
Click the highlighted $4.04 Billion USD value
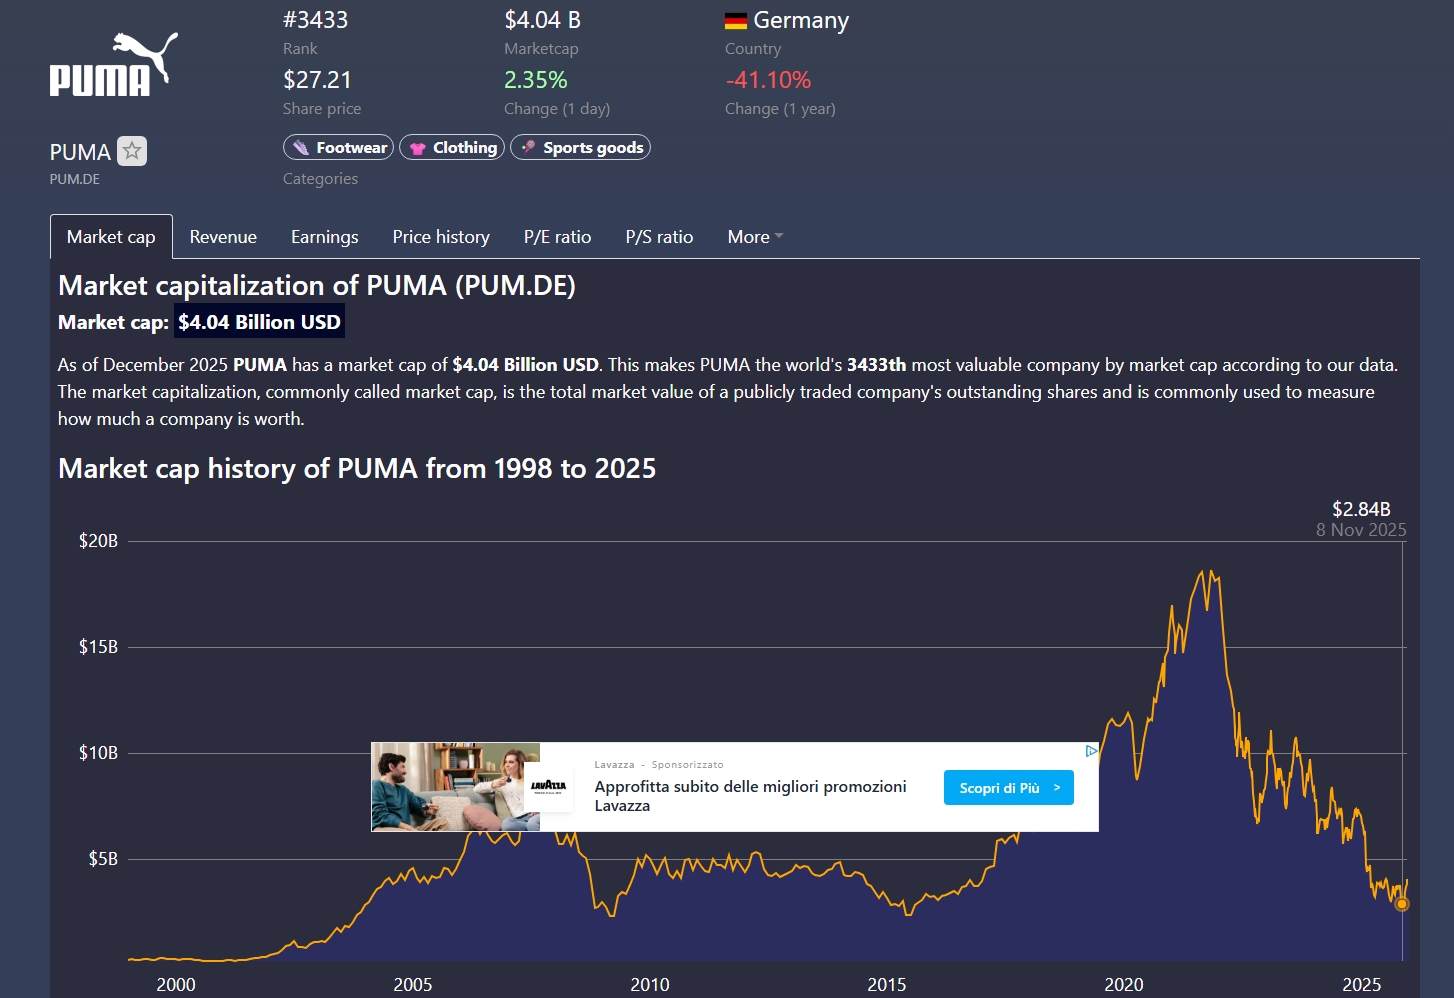pos(259,322)
